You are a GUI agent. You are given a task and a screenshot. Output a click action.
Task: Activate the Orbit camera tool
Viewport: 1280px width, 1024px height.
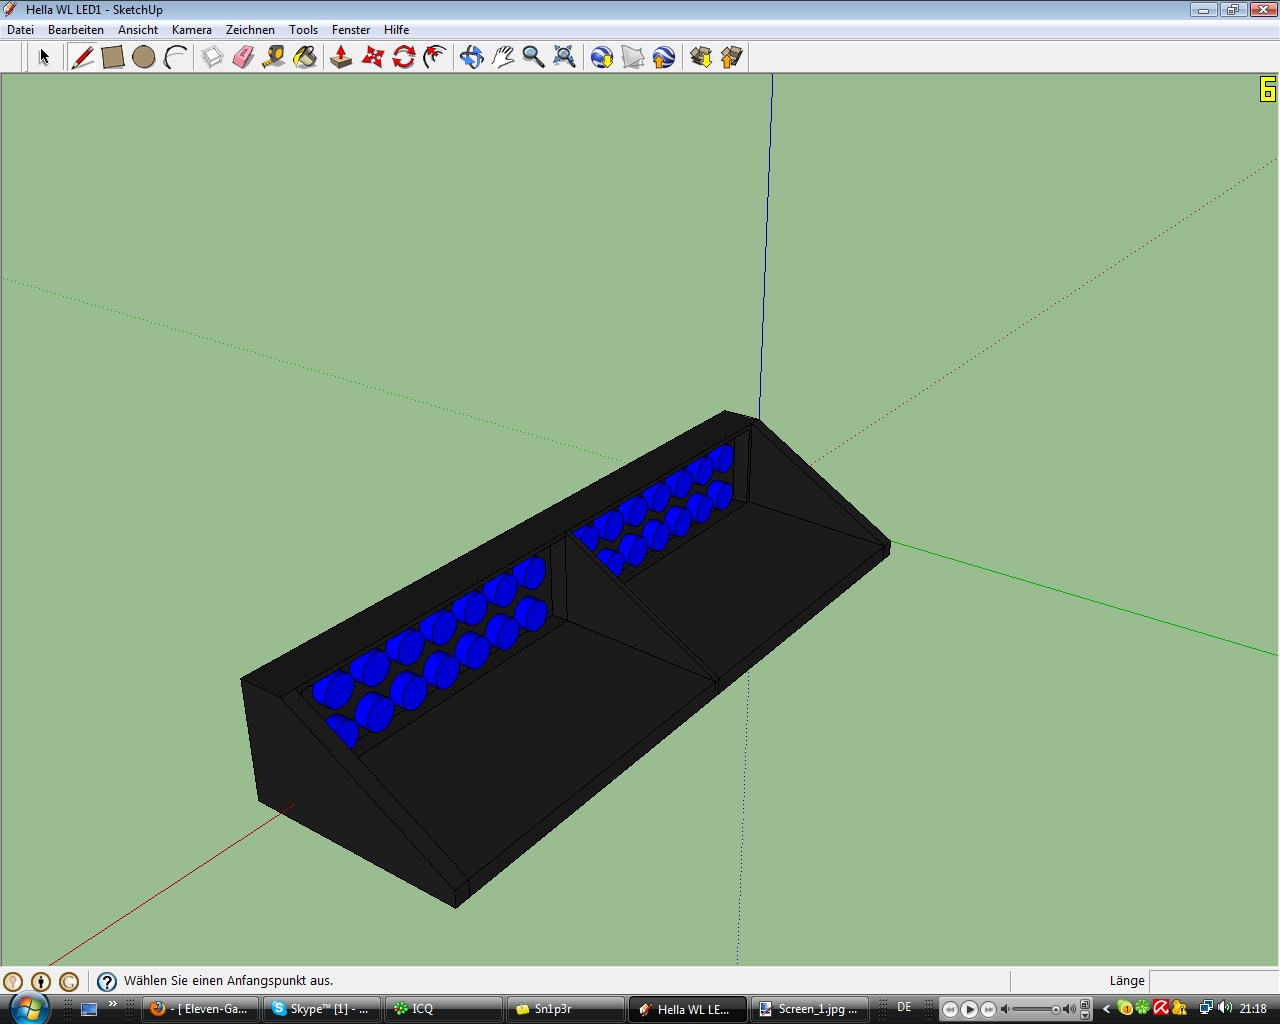coord(471,57)
